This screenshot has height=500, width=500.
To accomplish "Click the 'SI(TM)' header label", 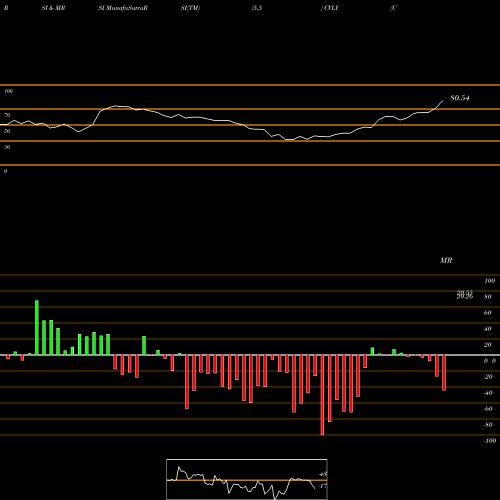I will click(x=190, y=8).
